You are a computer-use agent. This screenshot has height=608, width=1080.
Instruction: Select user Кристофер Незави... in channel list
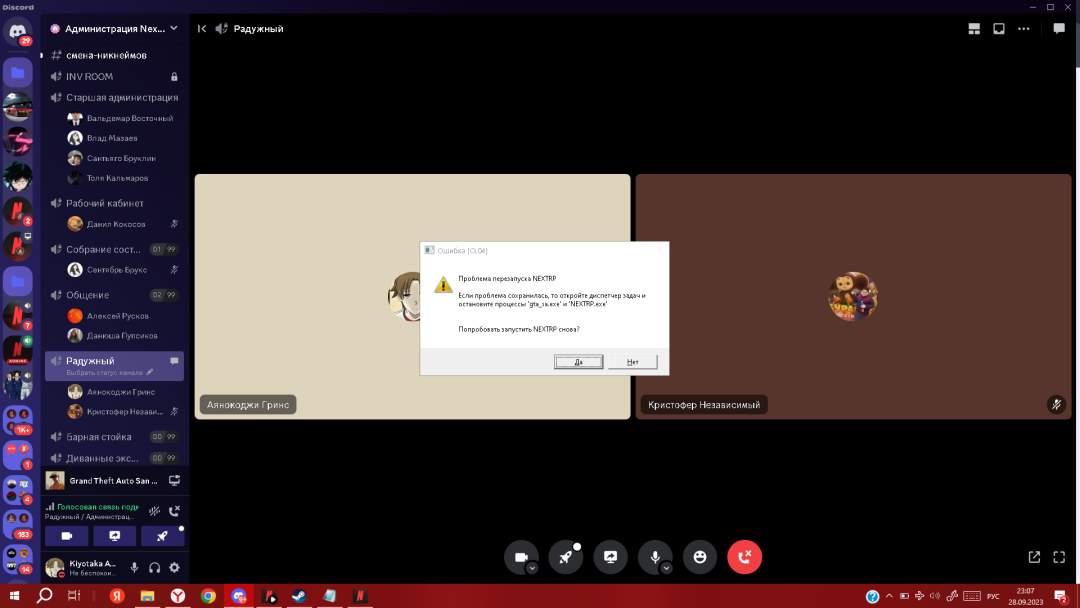[x=124, y=412]
